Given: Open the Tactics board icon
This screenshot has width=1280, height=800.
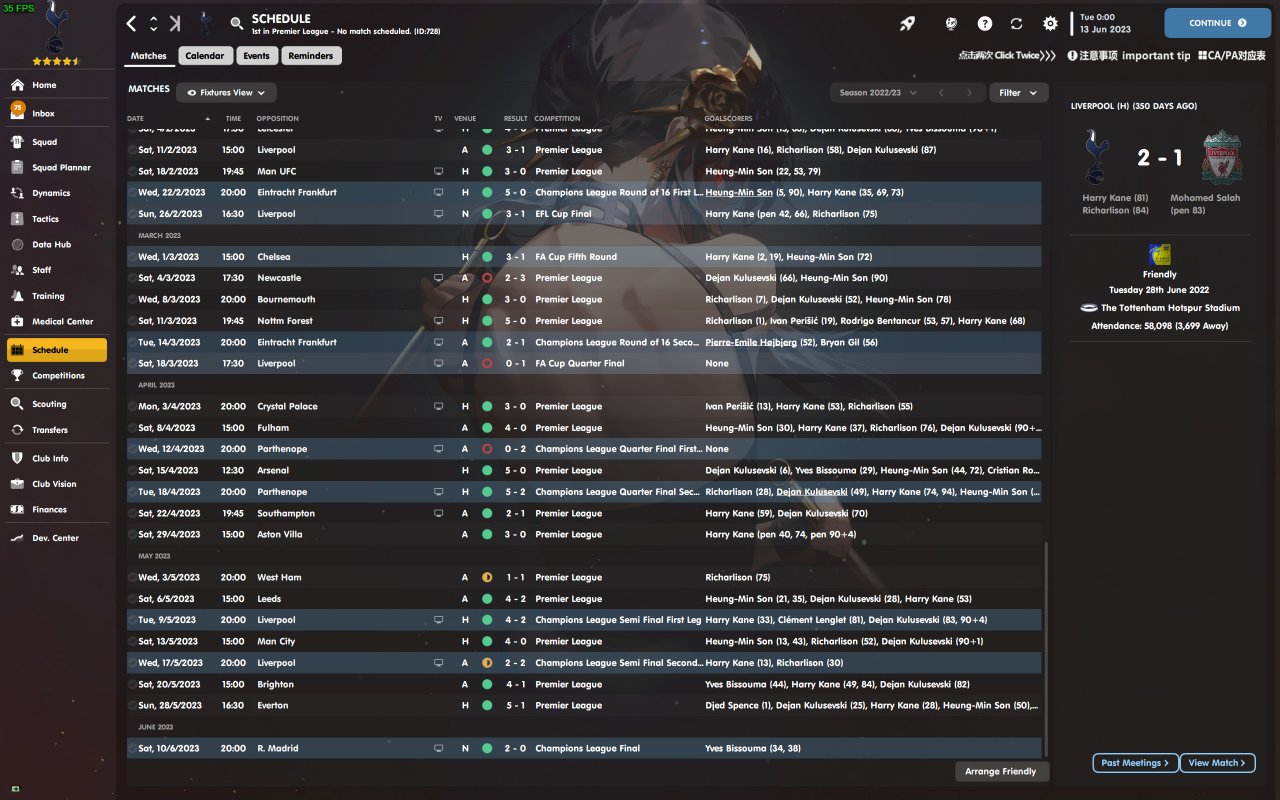Looking at the screenshot, I should click(x=17, y=219).
